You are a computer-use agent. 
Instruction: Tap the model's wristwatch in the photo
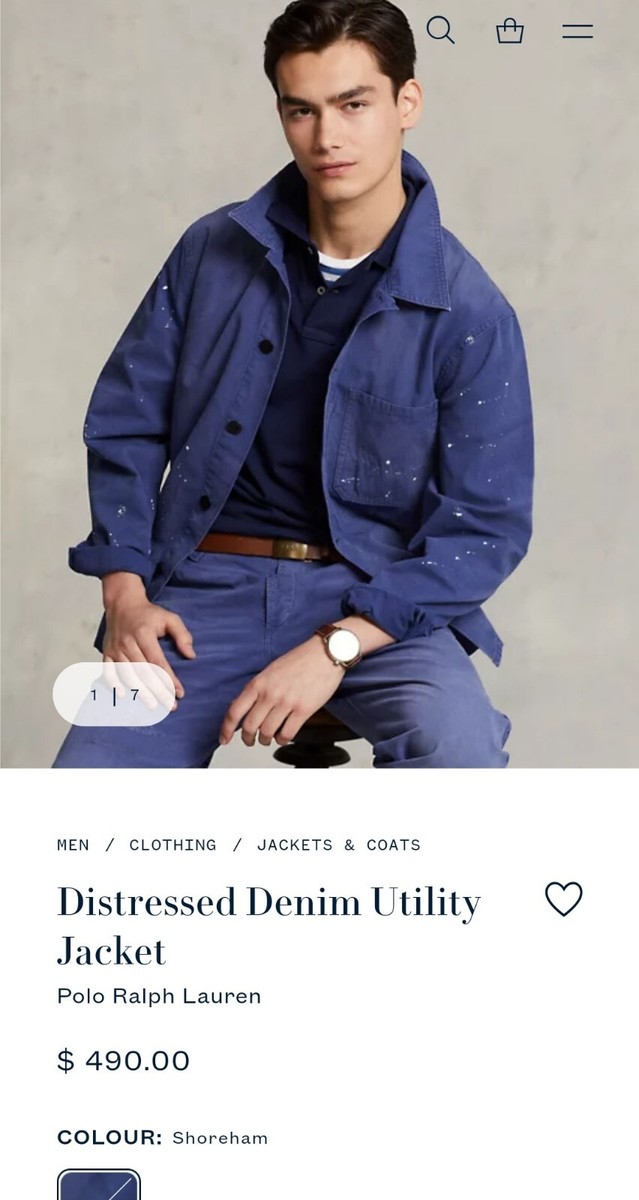click(340, 644)
